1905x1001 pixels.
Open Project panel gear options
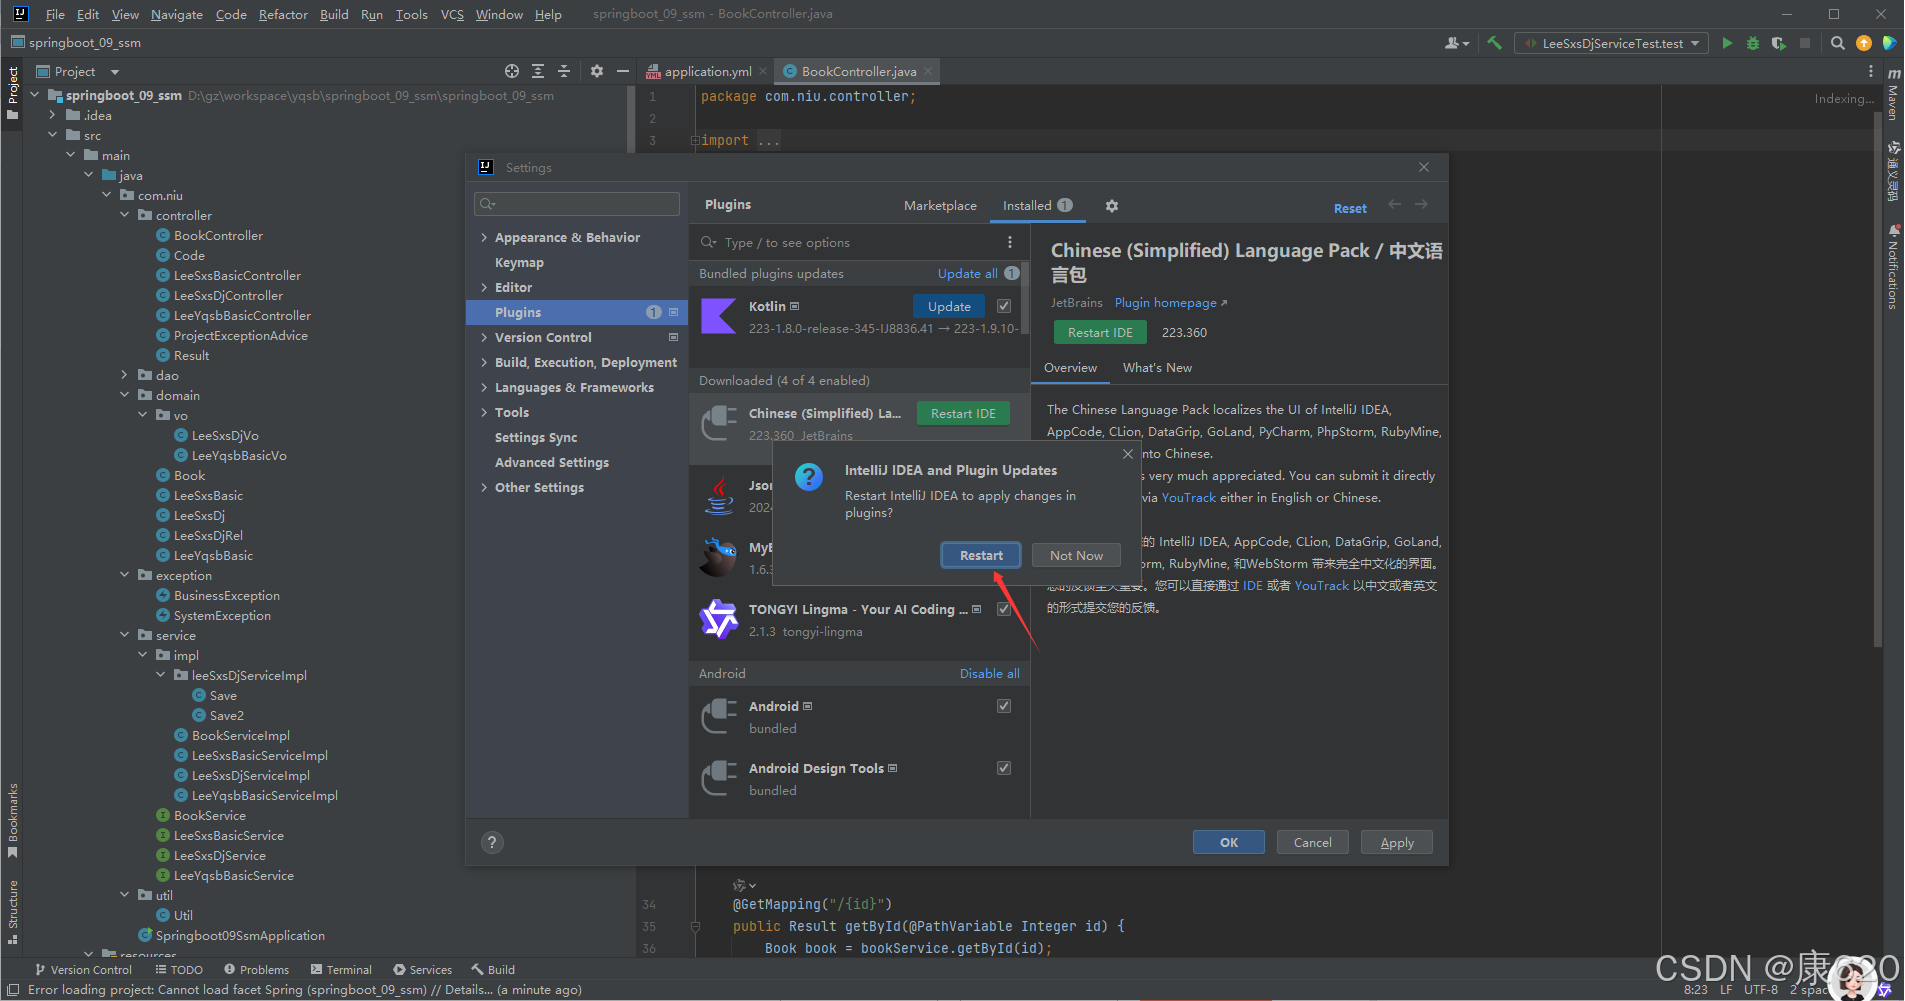pyautogui.click(x=597, y=71)
